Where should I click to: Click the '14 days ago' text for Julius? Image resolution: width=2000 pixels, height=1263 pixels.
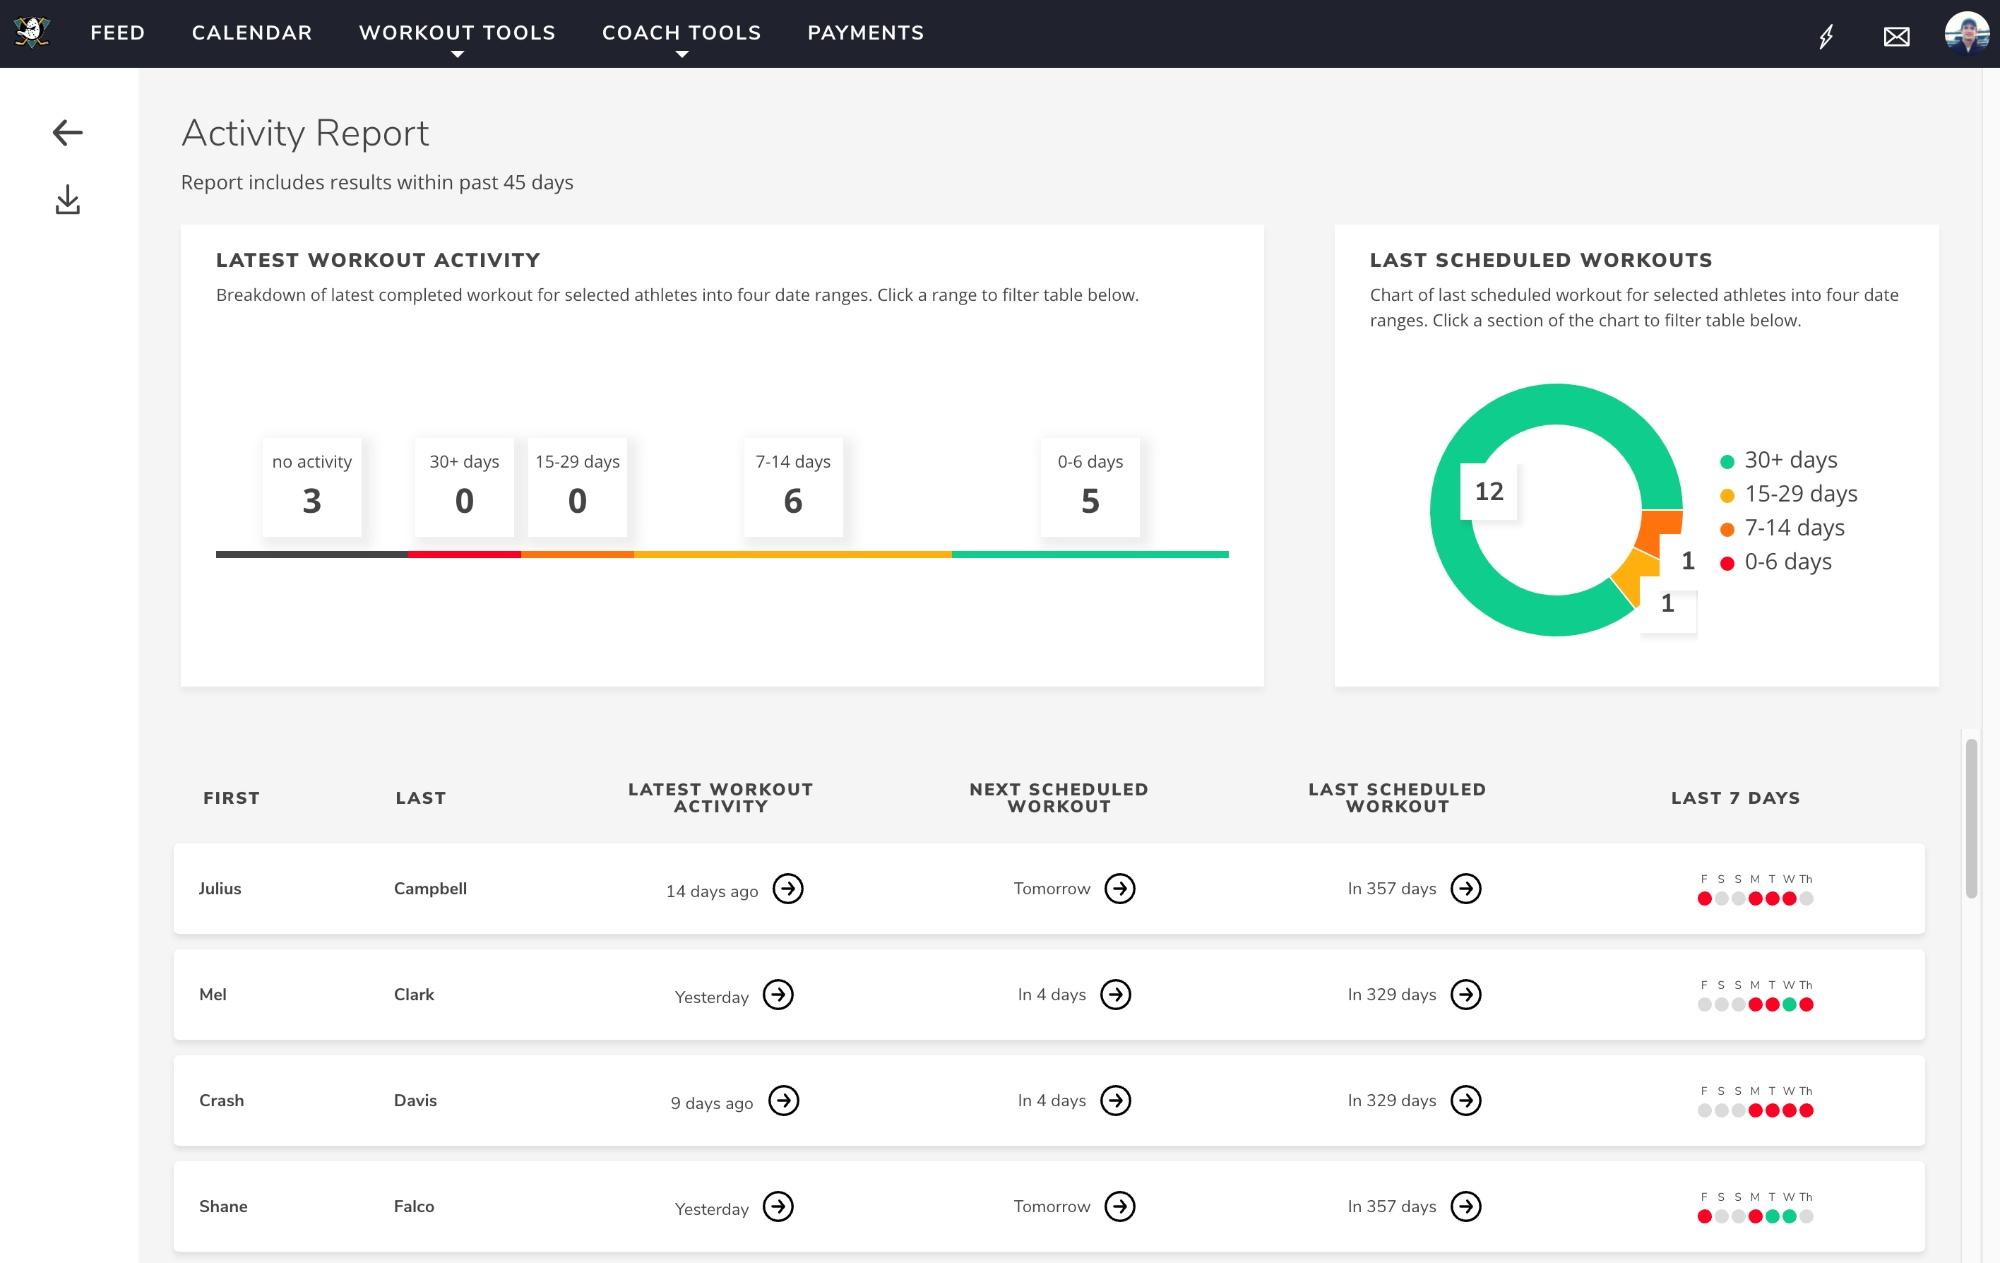[712, 891]
